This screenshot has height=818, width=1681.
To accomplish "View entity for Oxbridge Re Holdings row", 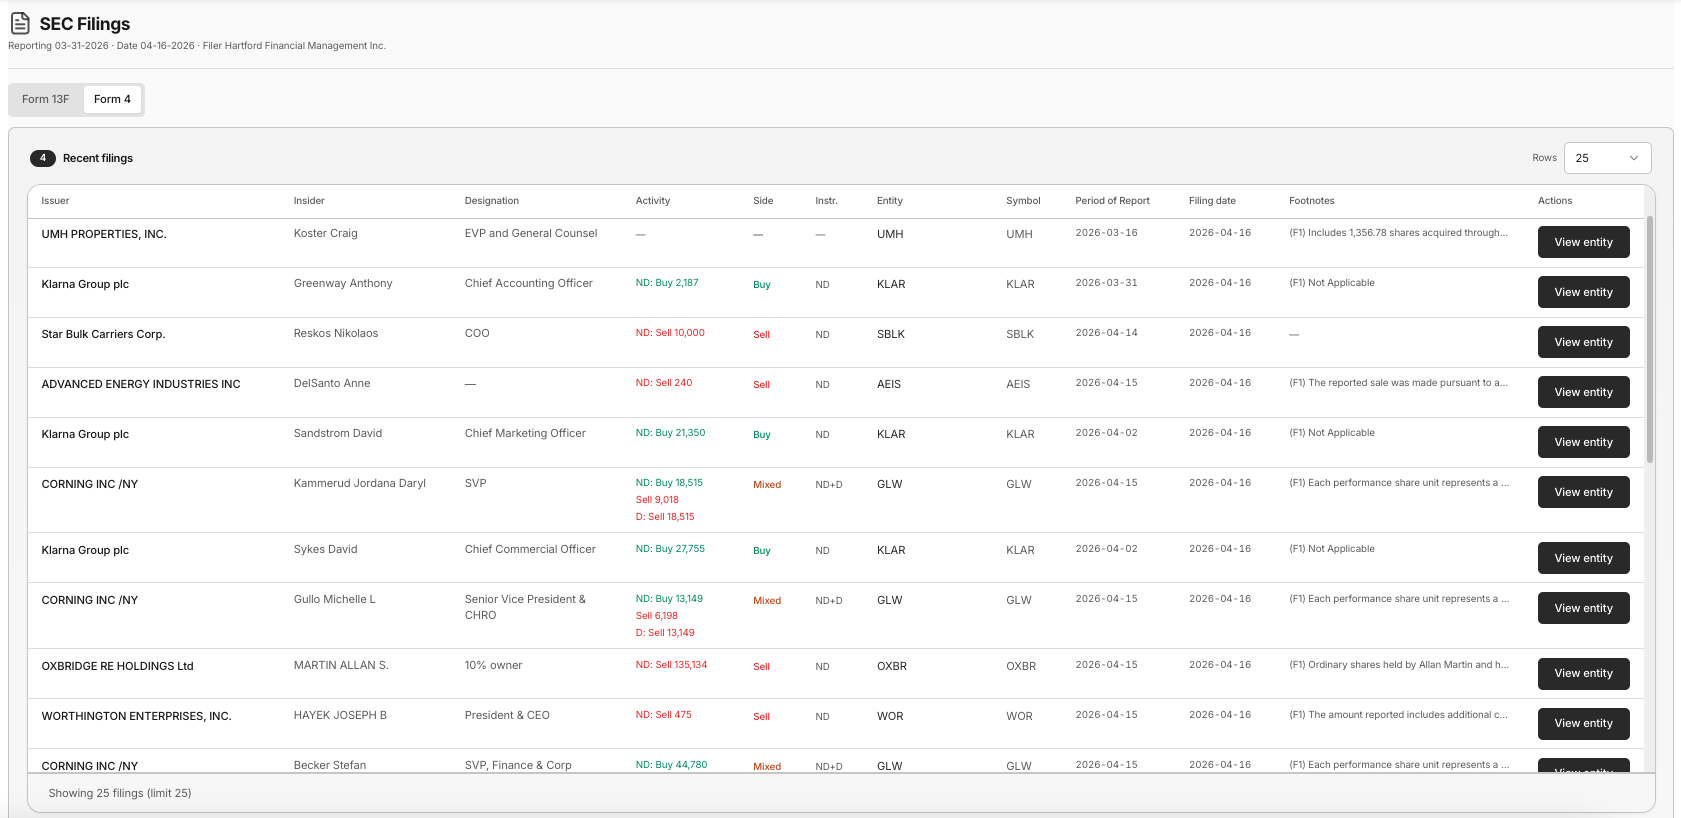I will pyautogui.click(x=1583, y=673).
